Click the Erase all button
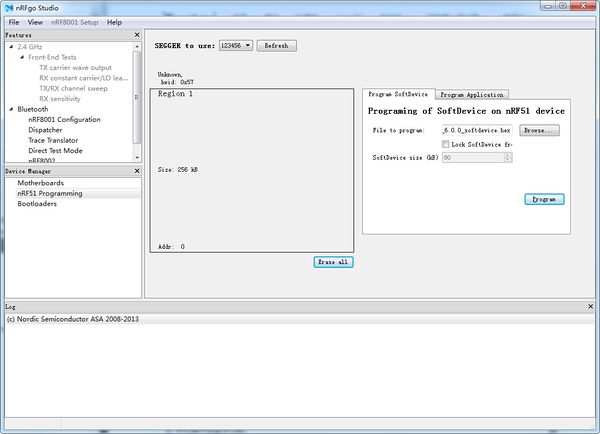Screen dimensions: 600x434 click(333, 262)
